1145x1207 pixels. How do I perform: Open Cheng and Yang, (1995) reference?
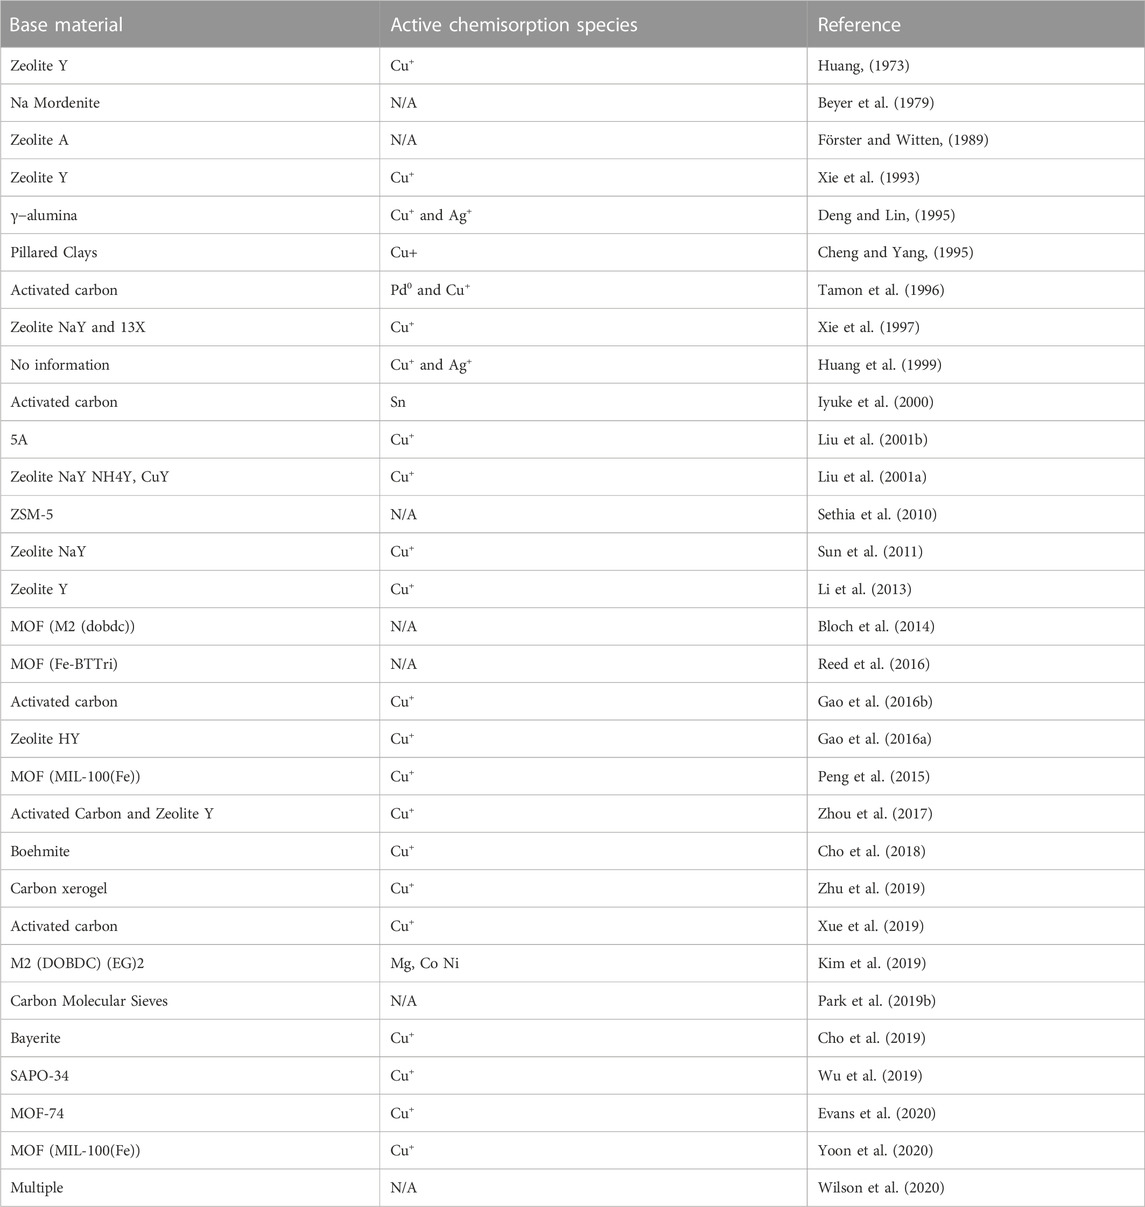coord(895,253)
